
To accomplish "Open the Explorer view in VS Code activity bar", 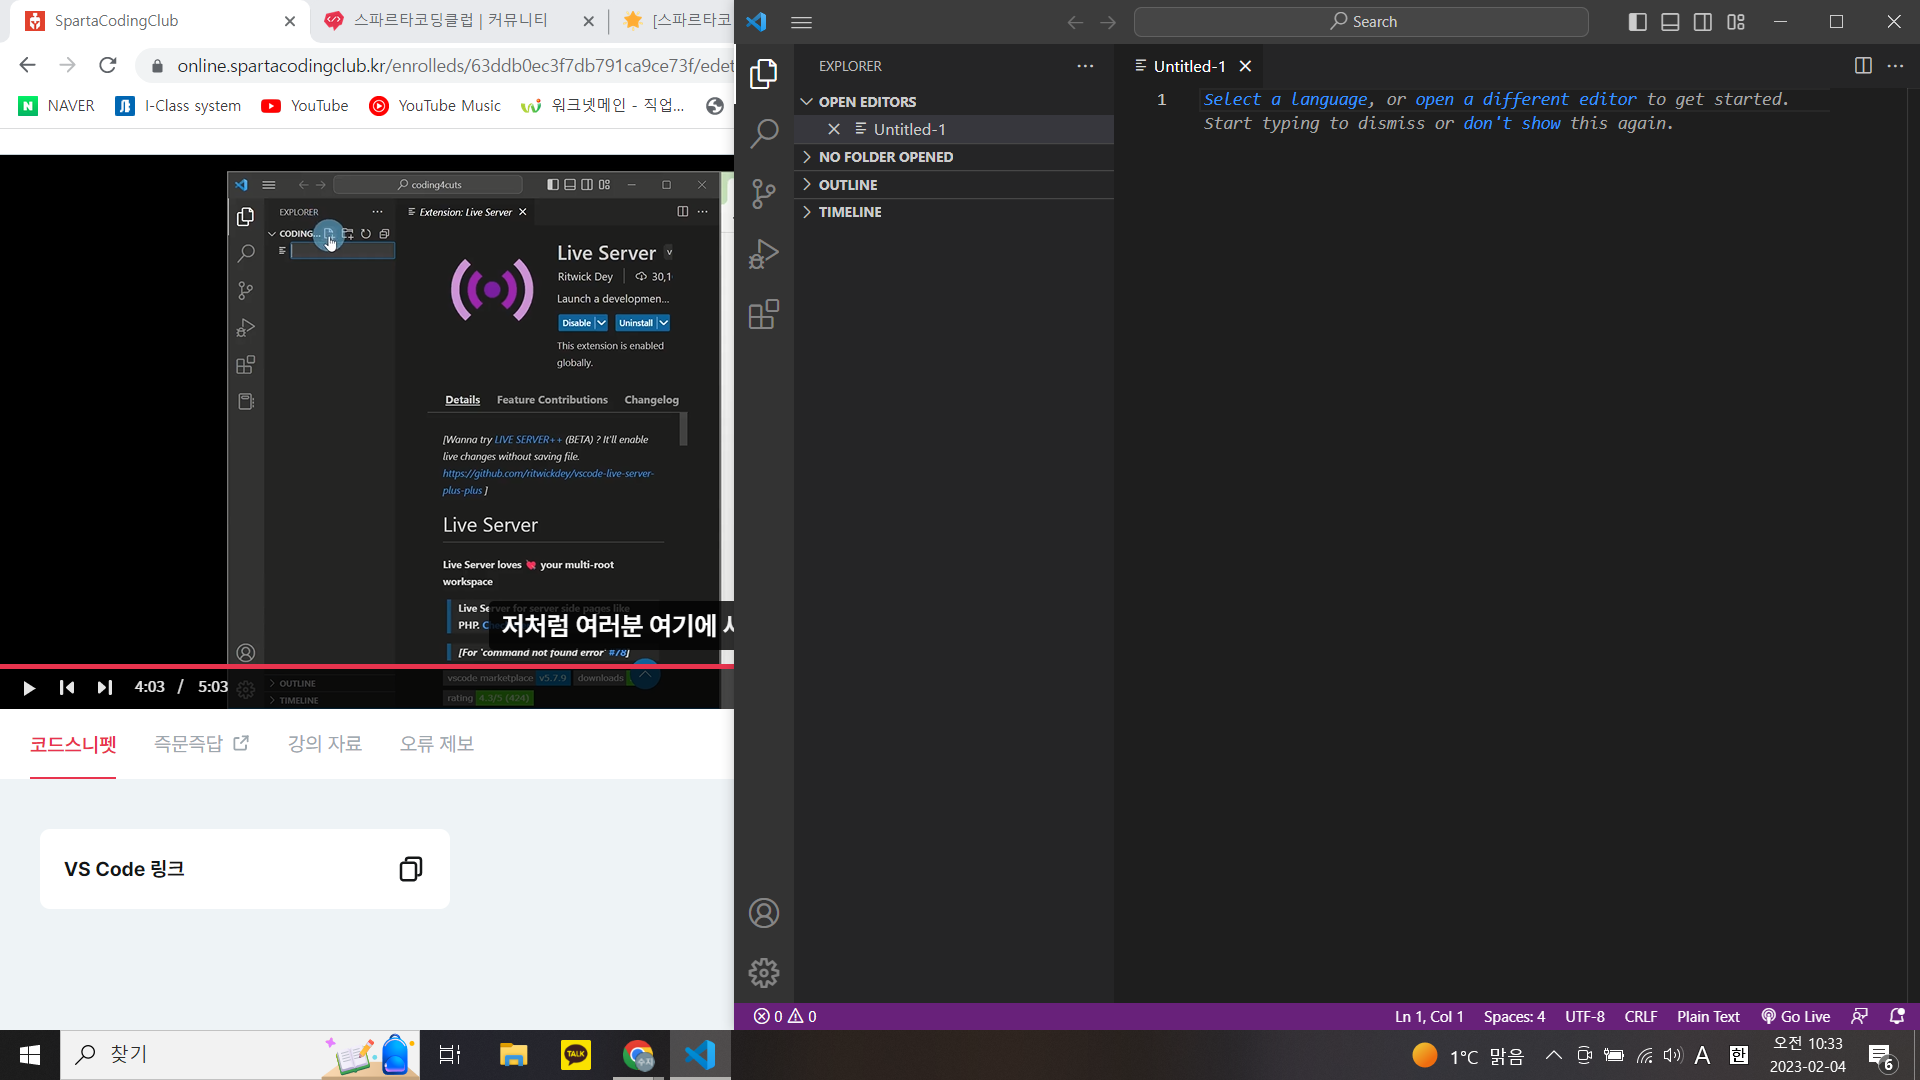I will point(764,74).
